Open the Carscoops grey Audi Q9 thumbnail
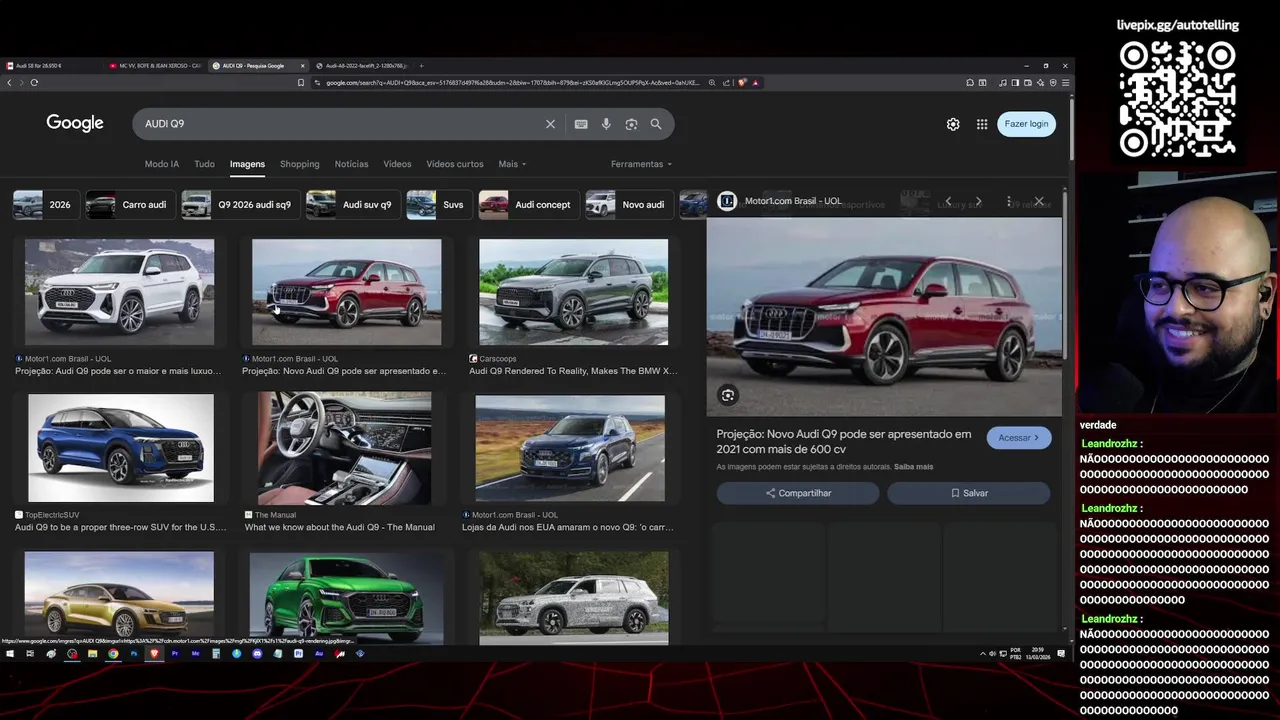 [x=573, y=292]
